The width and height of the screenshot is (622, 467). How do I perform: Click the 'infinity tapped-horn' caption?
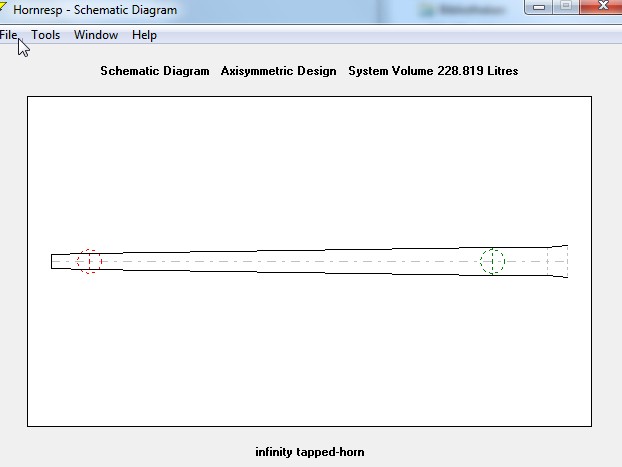pyautogui.click(x=310, y=452)
